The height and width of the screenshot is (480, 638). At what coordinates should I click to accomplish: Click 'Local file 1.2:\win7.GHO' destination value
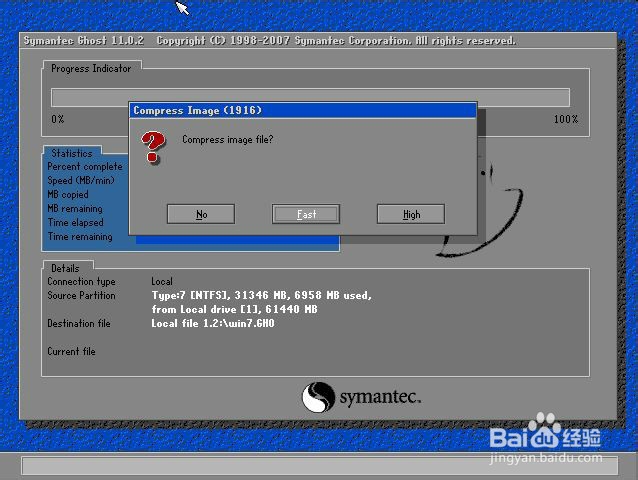pyautogui.click(x=213, y=323)
